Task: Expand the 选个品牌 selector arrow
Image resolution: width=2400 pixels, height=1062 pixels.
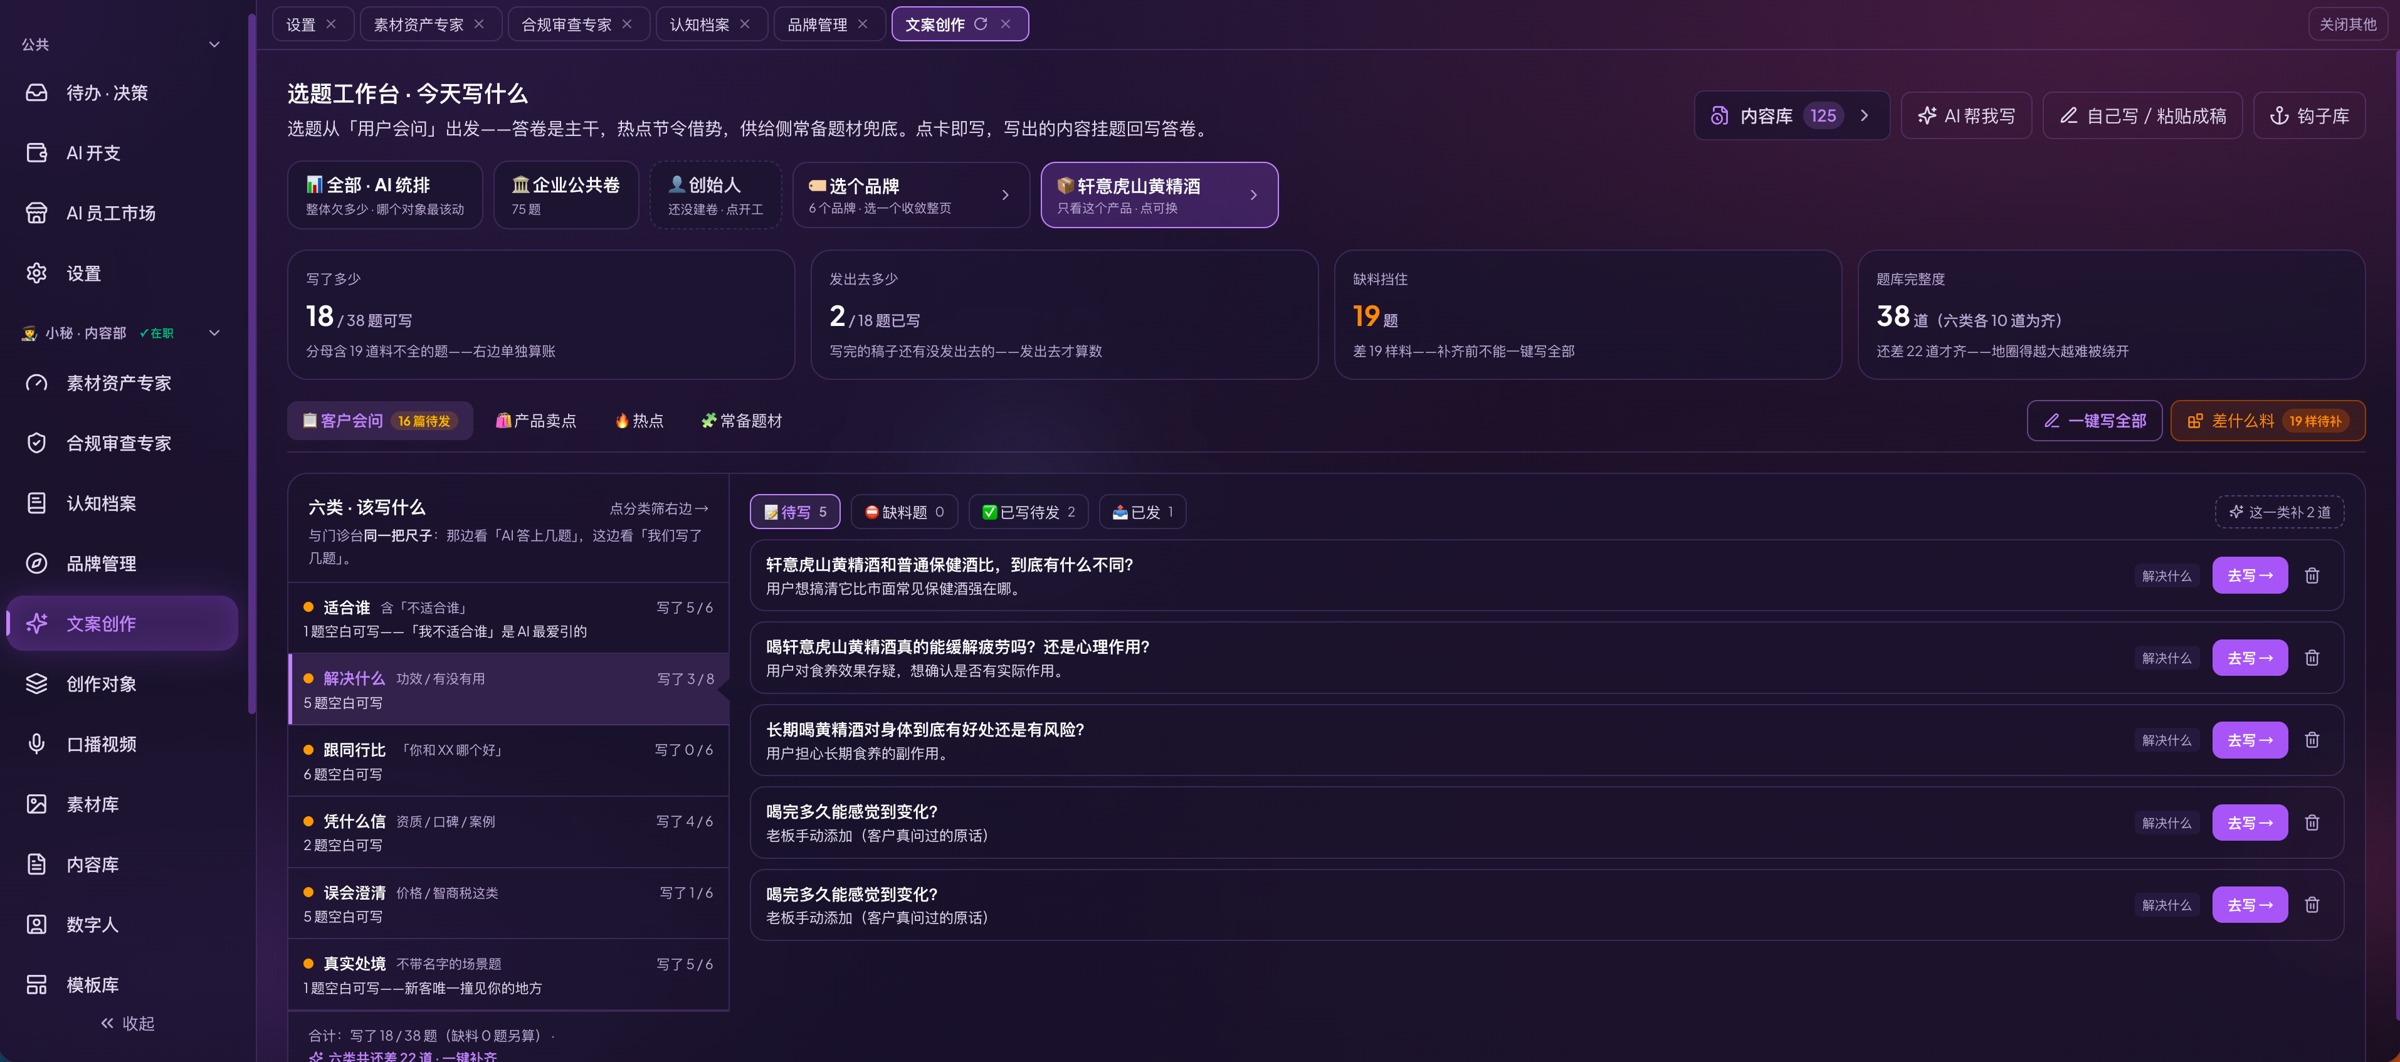Action: click(x=1005, y=195)
